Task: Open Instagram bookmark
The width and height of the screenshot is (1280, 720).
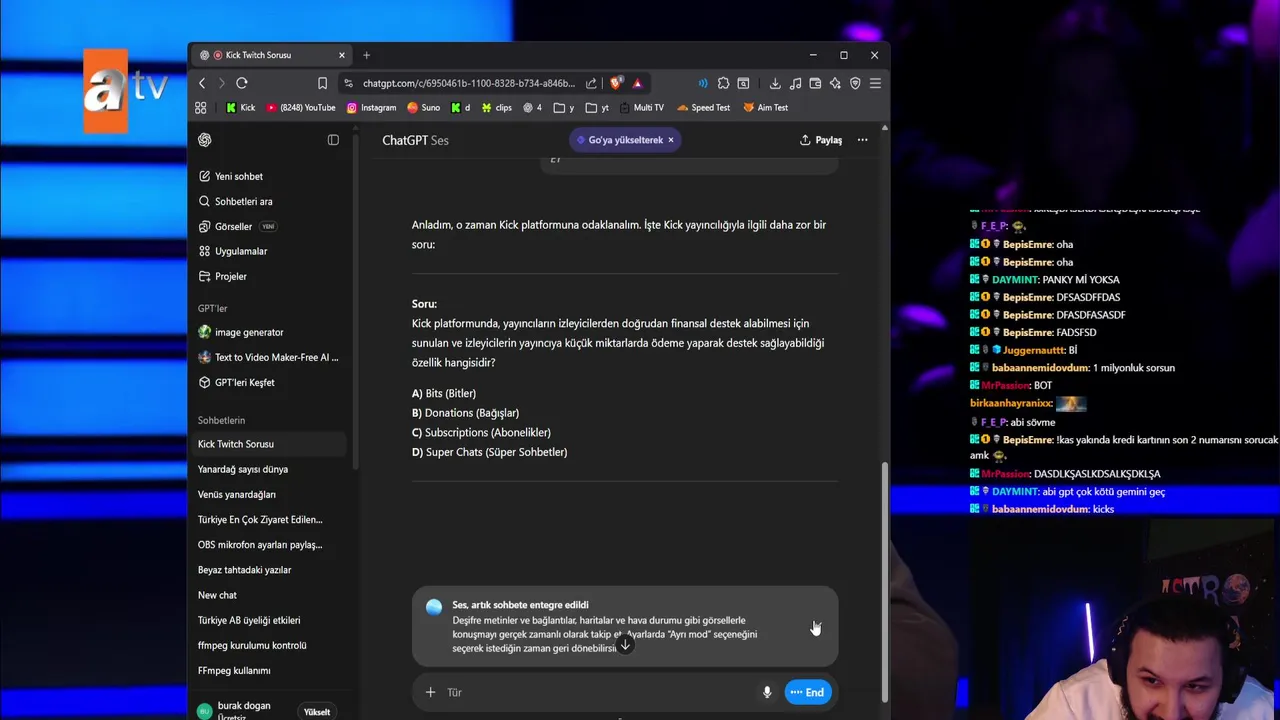Action: [x=372, y=108]
